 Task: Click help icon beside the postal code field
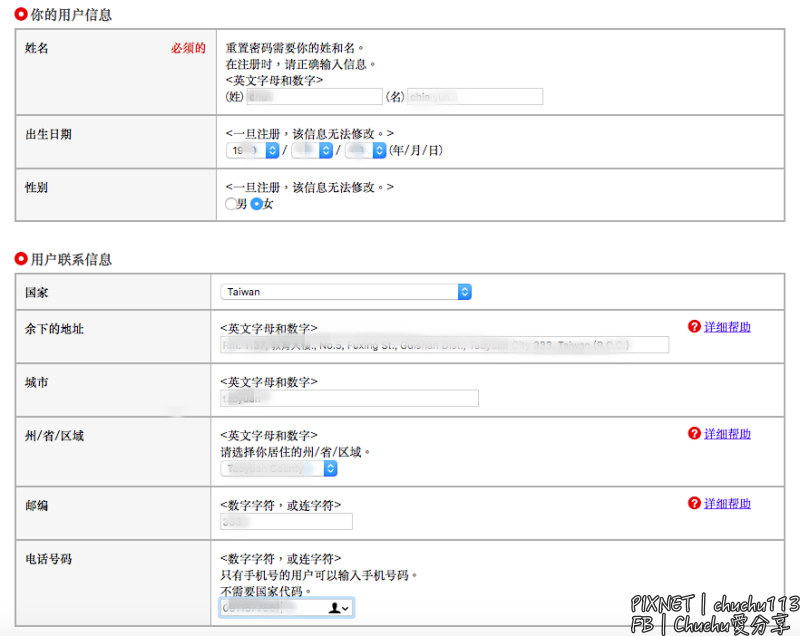694,504
